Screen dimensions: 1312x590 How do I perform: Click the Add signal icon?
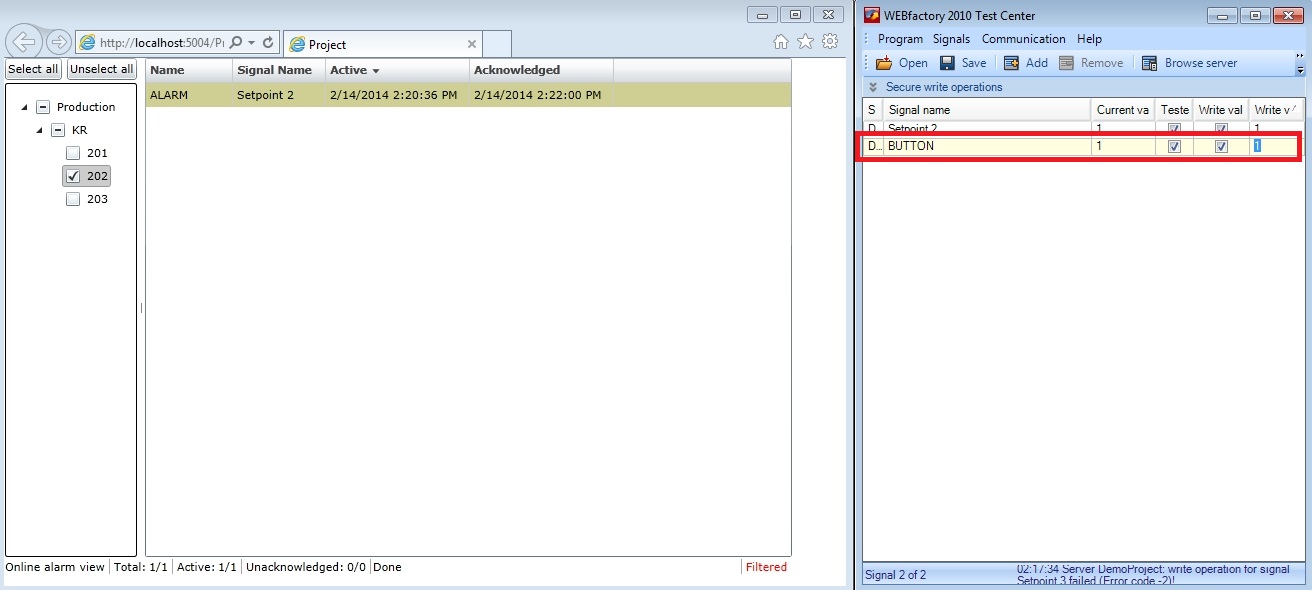[x=1011, y=63]
